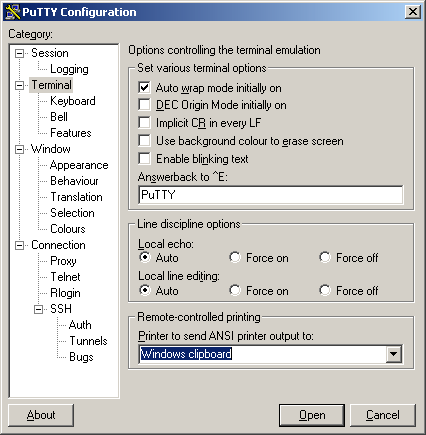Uncheck Auto wrap mode initially on
Screen dimensions: 426x435
(144, 88)
